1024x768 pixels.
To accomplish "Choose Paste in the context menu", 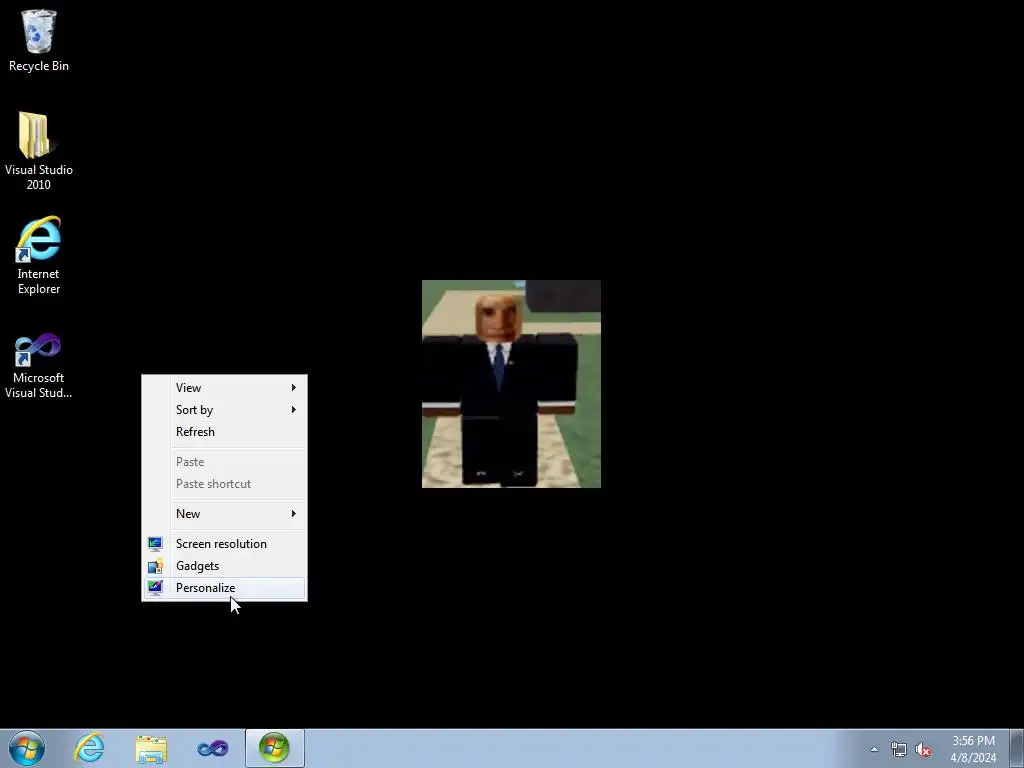I will pos(224,462).
